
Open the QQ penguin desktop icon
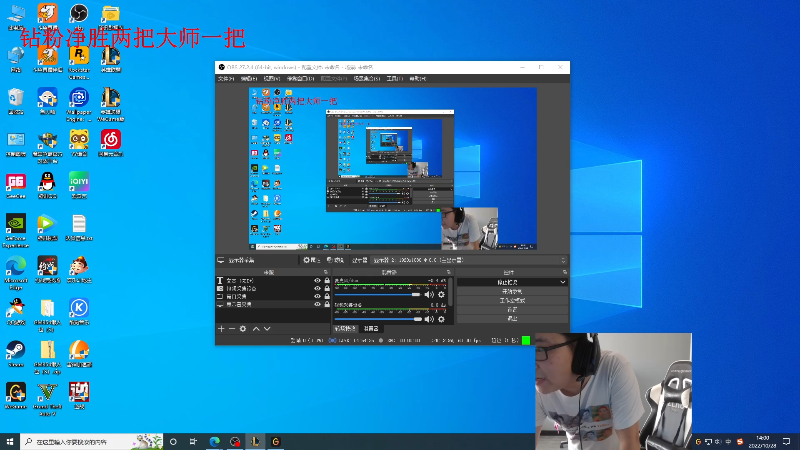[47, 186]
